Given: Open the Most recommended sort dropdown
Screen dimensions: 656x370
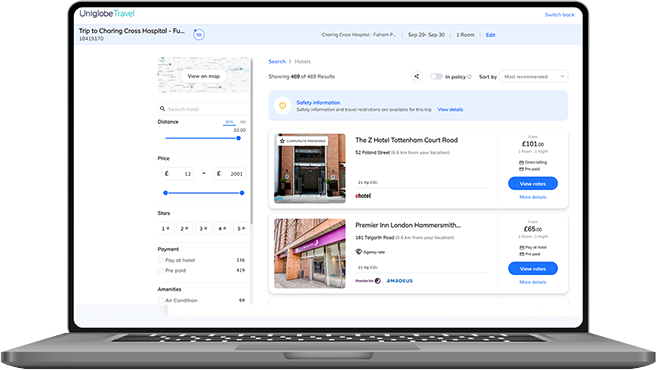Looking at the screenshot, I should click(x=534, y=77).
